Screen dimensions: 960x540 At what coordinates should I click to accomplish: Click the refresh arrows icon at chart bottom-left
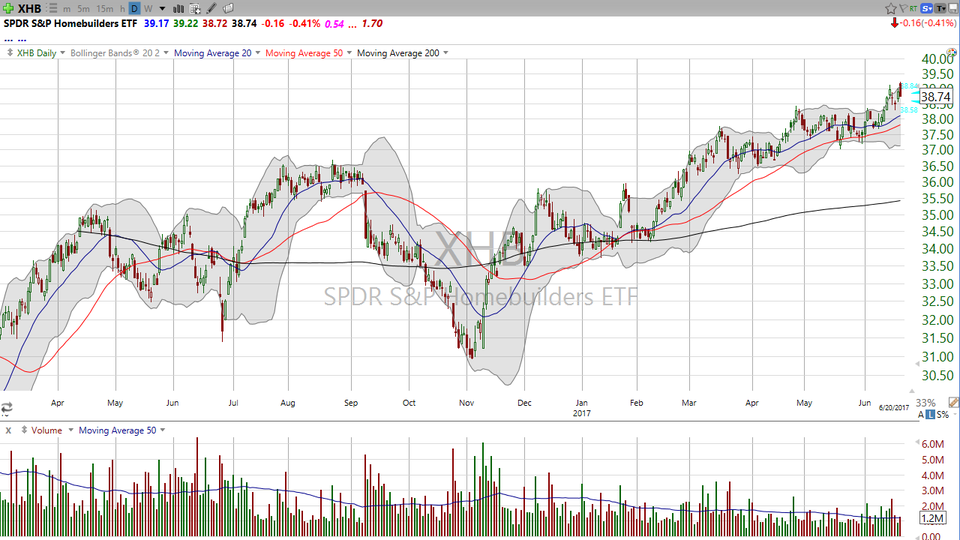[7, 408]
